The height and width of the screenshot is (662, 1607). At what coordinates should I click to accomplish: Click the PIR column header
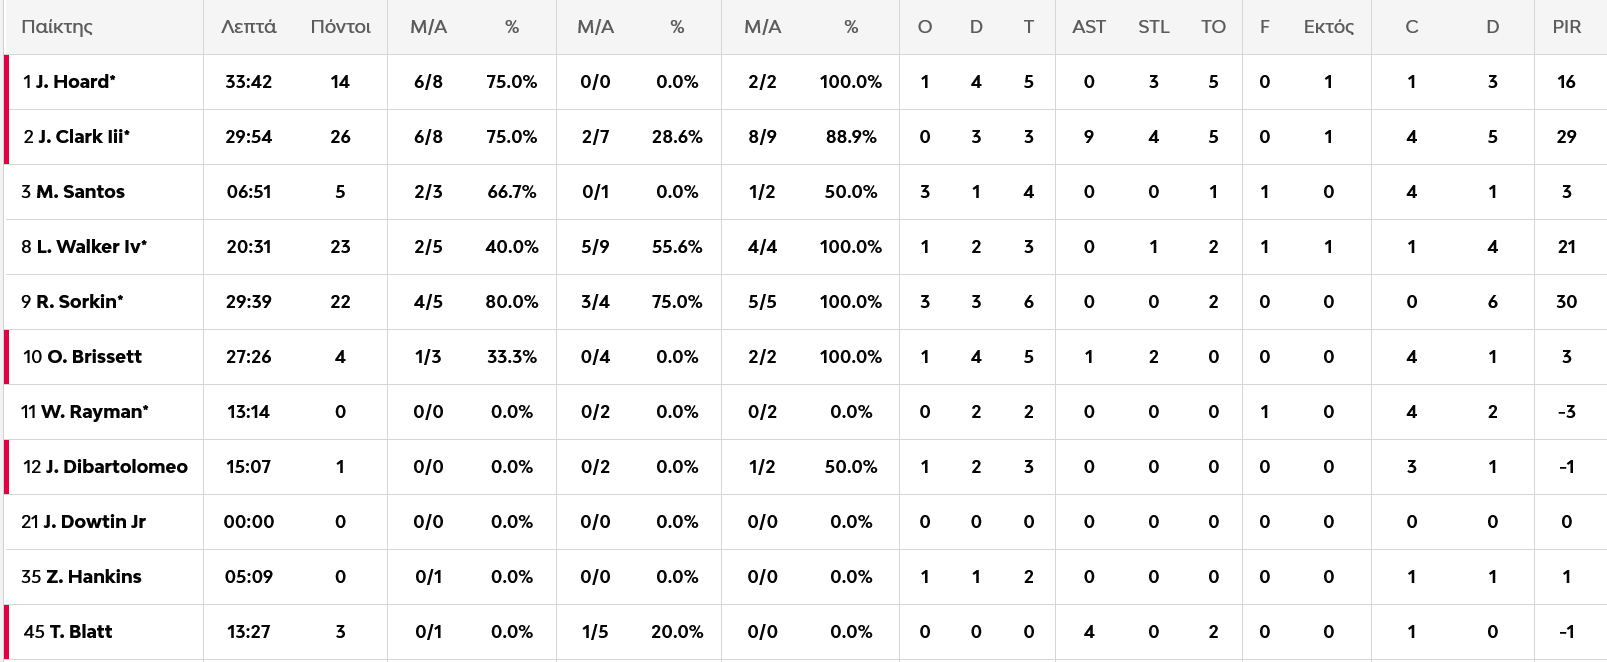(x=1566, y=27)
